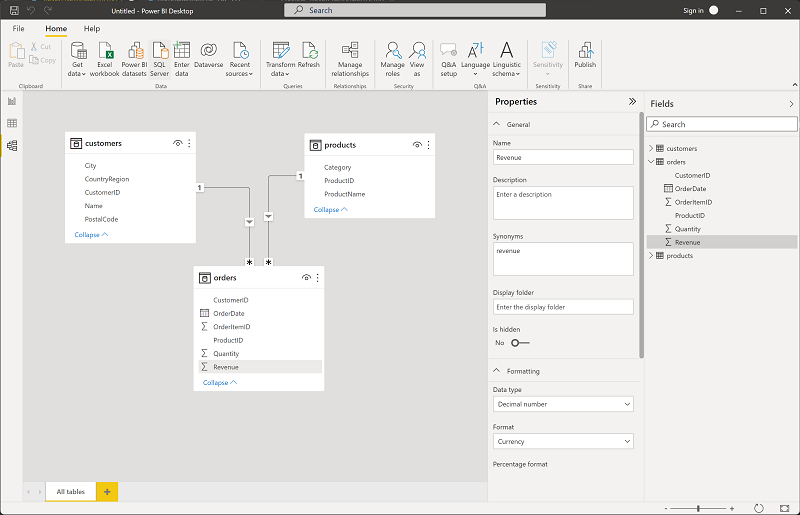Click the Name field containing Revenue

tap(563, 157)
